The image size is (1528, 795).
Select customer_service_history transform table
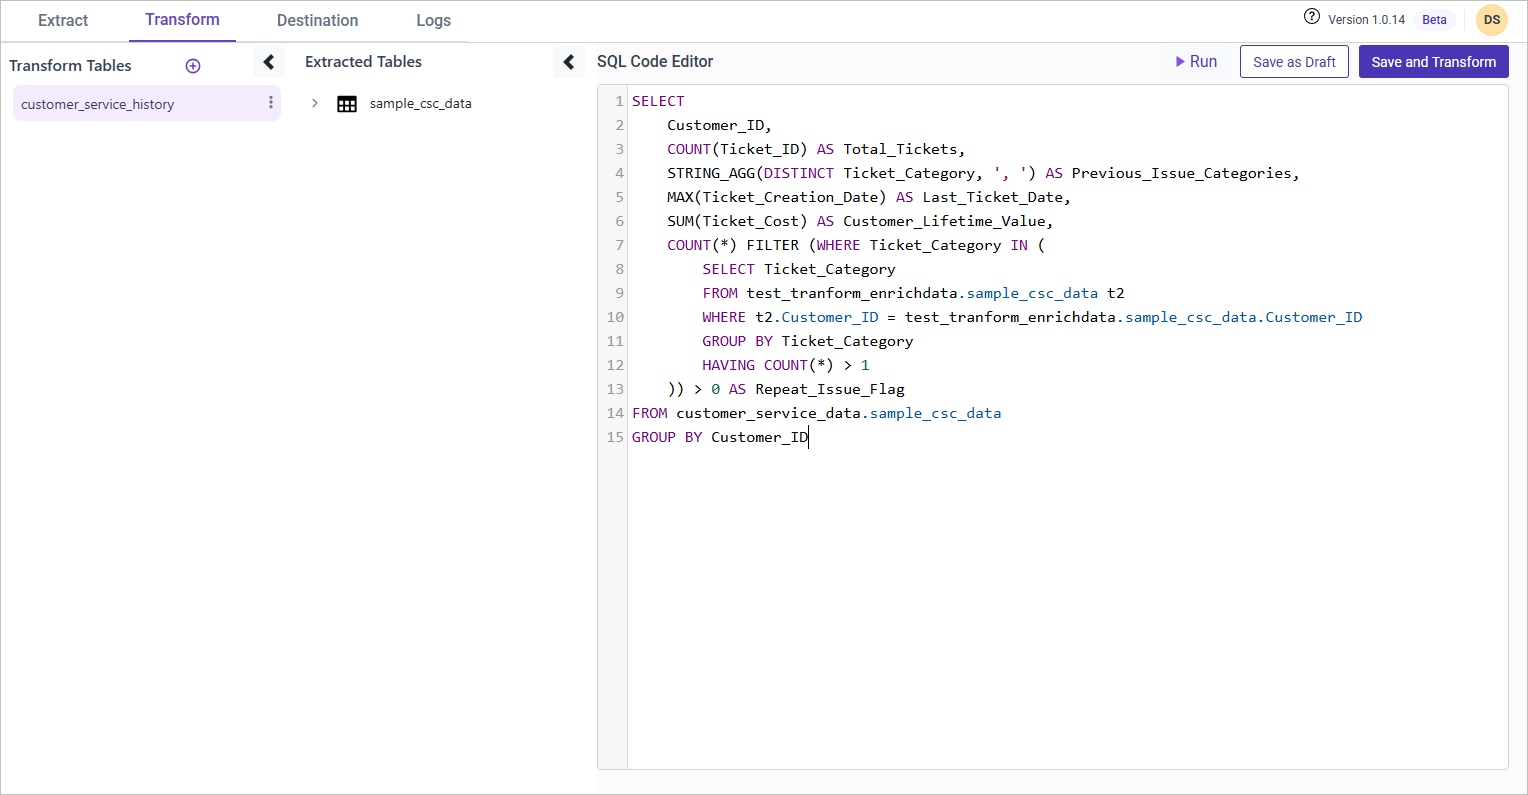97,104
